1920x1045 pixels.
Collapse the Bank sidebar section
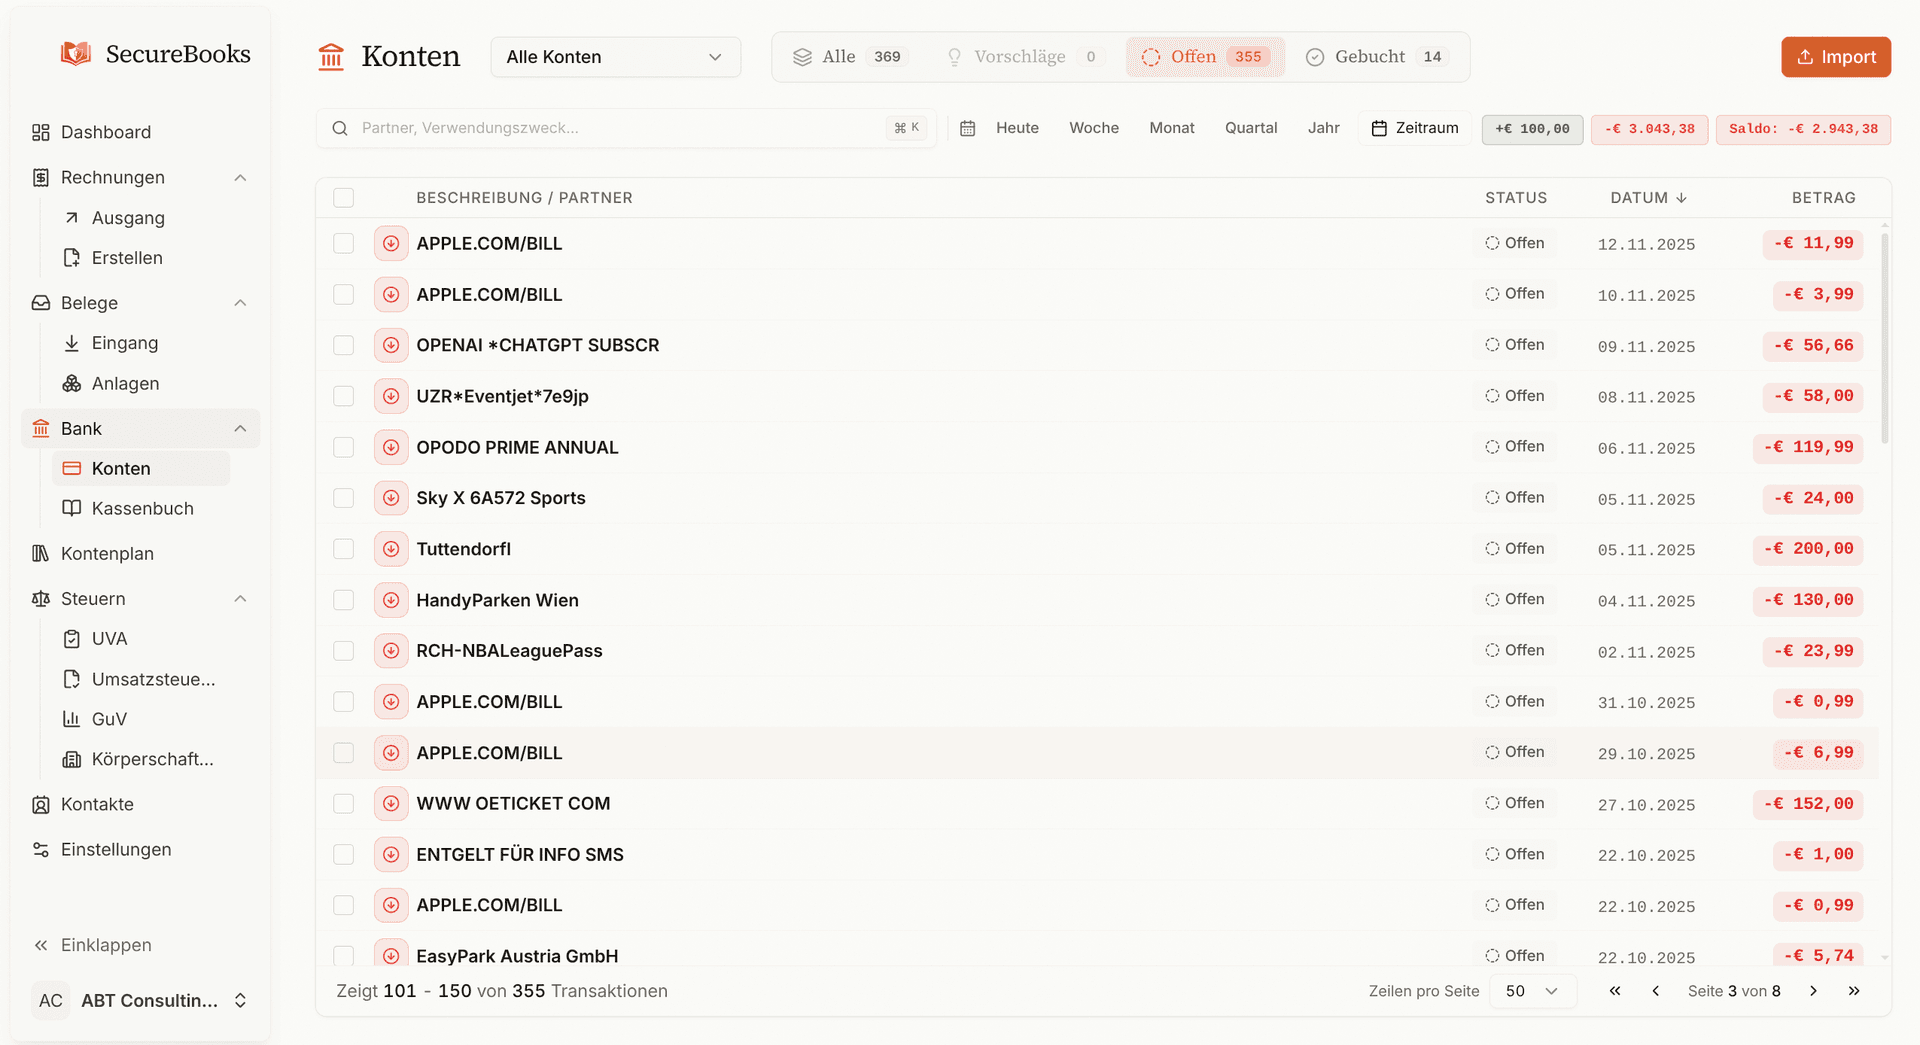[x=240, y=429]
